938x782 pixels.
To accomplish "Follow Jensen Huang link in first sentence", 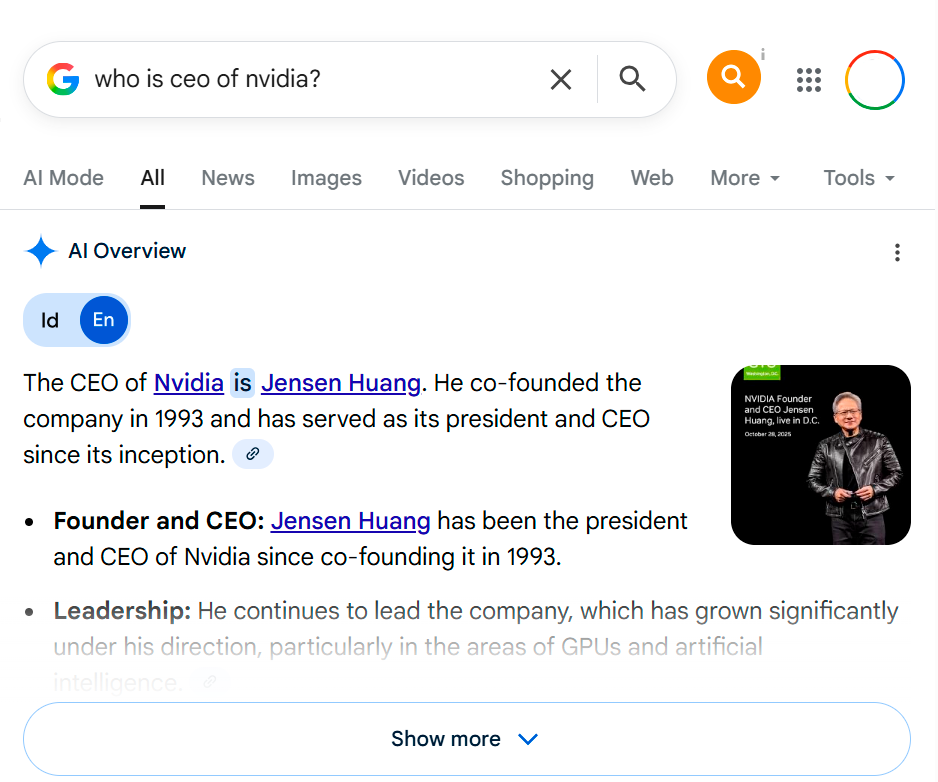I will click(341, 383).
